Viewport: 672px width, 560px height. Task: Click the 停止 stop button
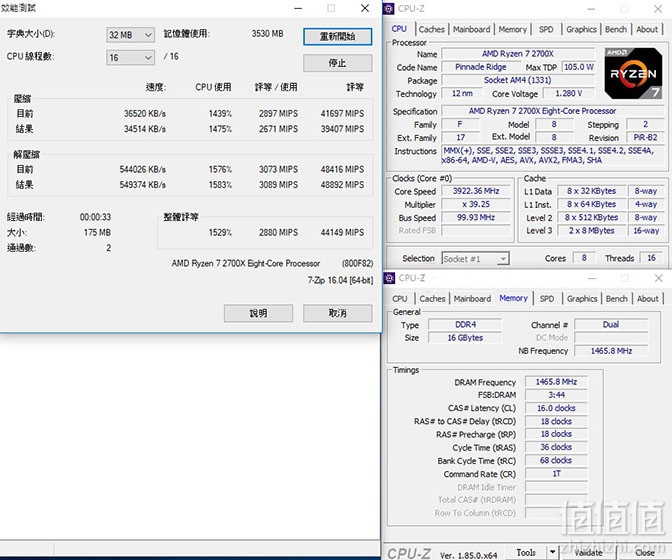(337, 63)
